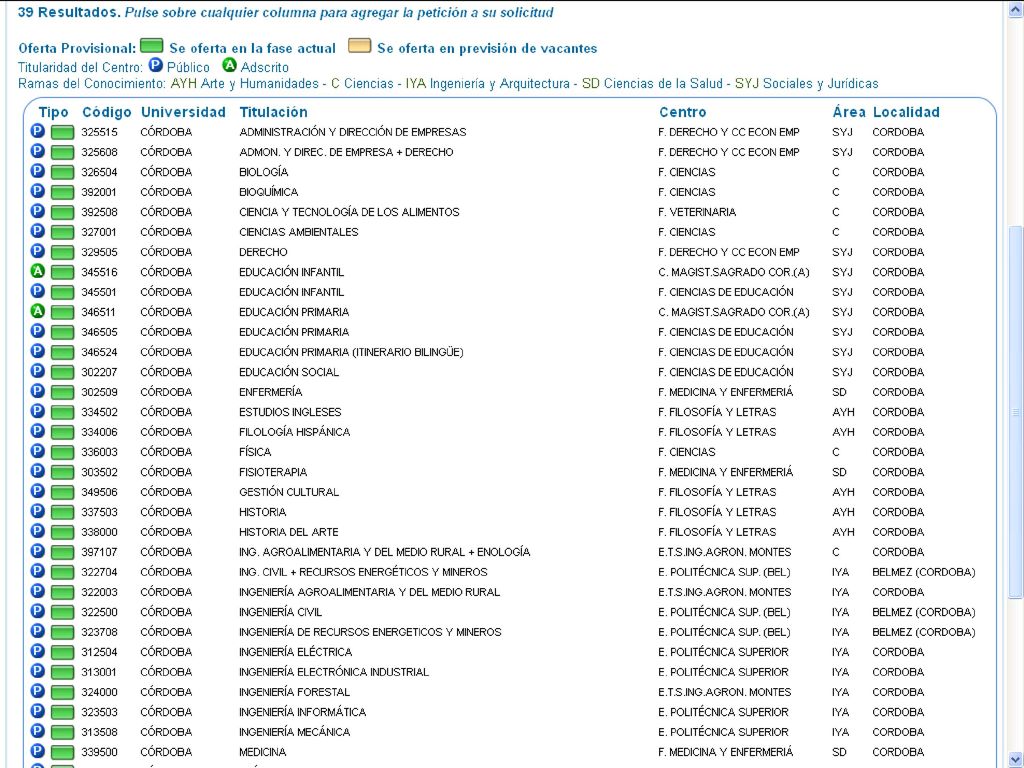This screenshot has width=1024, height=768.
Task: Select ADMON. Y DIREC. DE EMPRESA + DERECHO
Action: 346,152
